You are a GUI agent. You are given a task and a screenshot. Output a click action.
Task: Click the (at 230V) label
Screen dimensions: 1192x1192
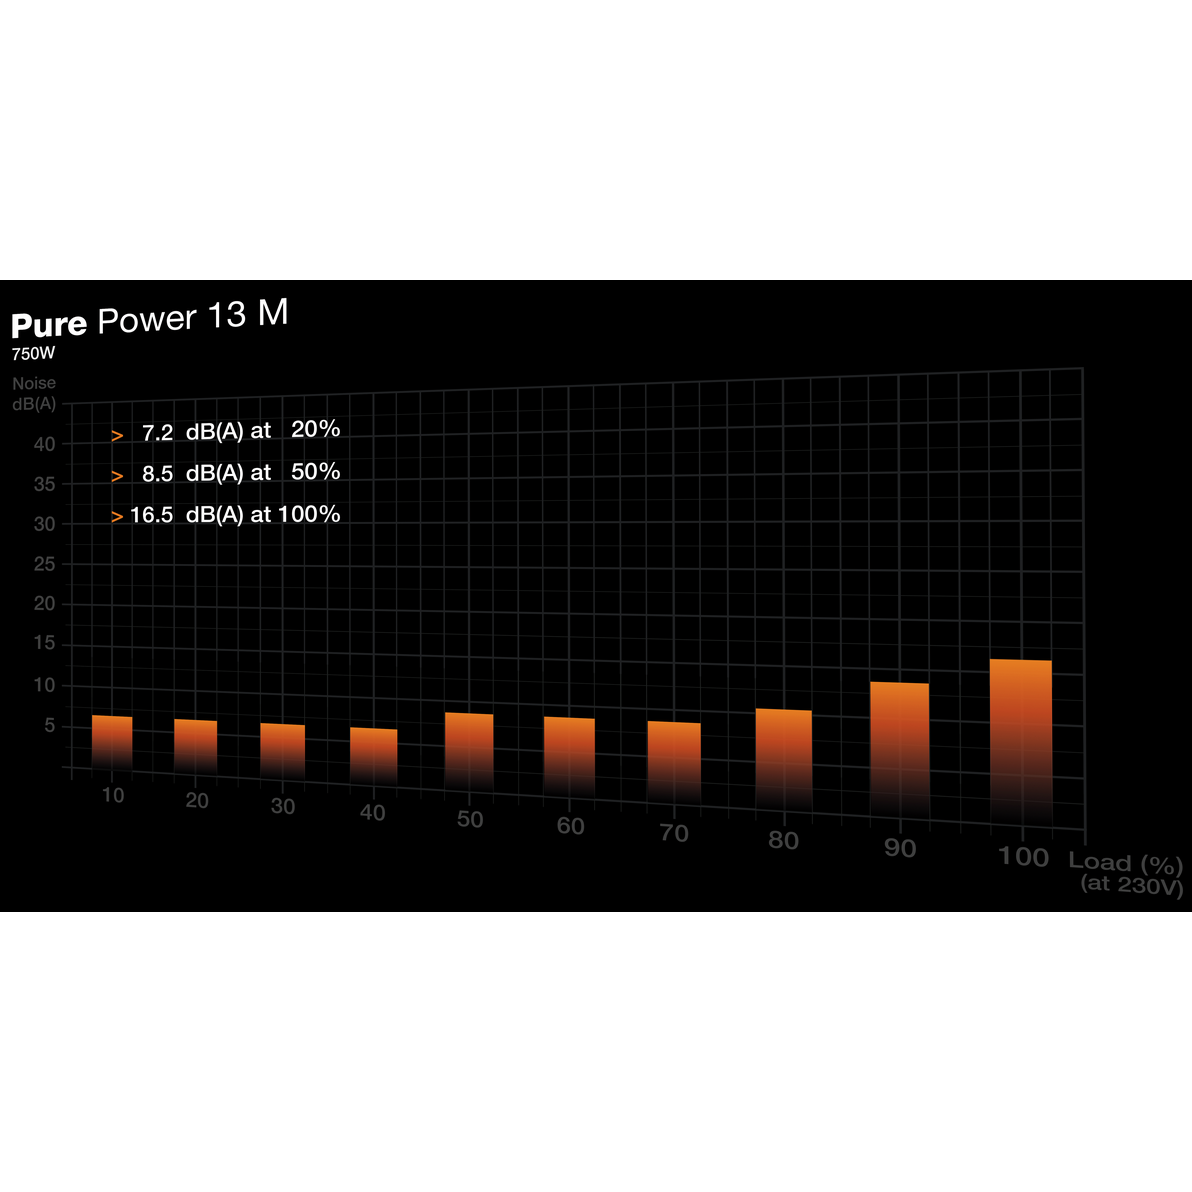point(1132,884)
